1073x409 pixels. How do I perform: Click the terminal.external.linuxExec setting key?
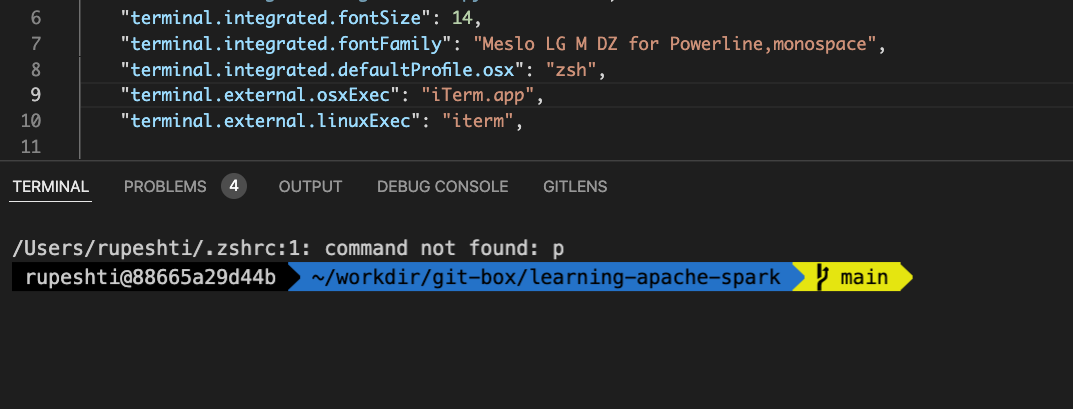267,121
